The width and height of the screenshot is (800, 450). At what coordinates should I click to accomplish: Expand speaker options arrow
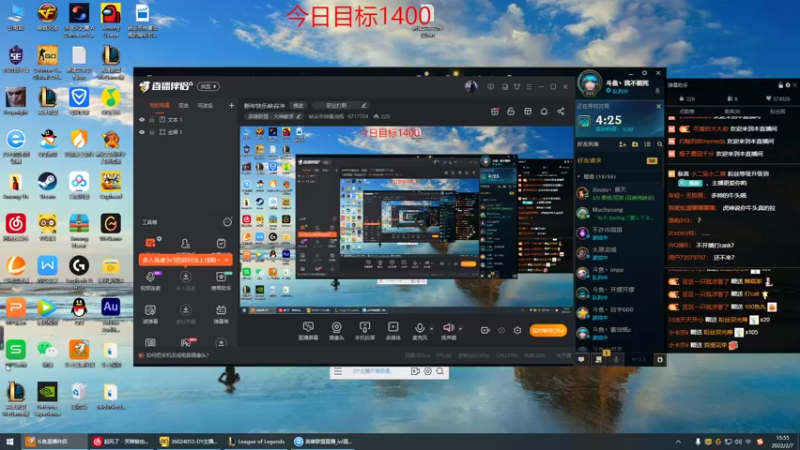(x=460, y=329)
